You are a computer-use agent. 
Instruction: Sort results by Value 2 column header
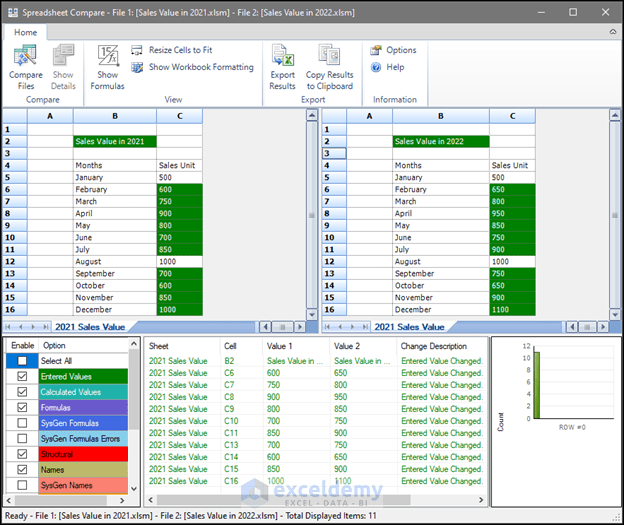[x=363, y=346]
